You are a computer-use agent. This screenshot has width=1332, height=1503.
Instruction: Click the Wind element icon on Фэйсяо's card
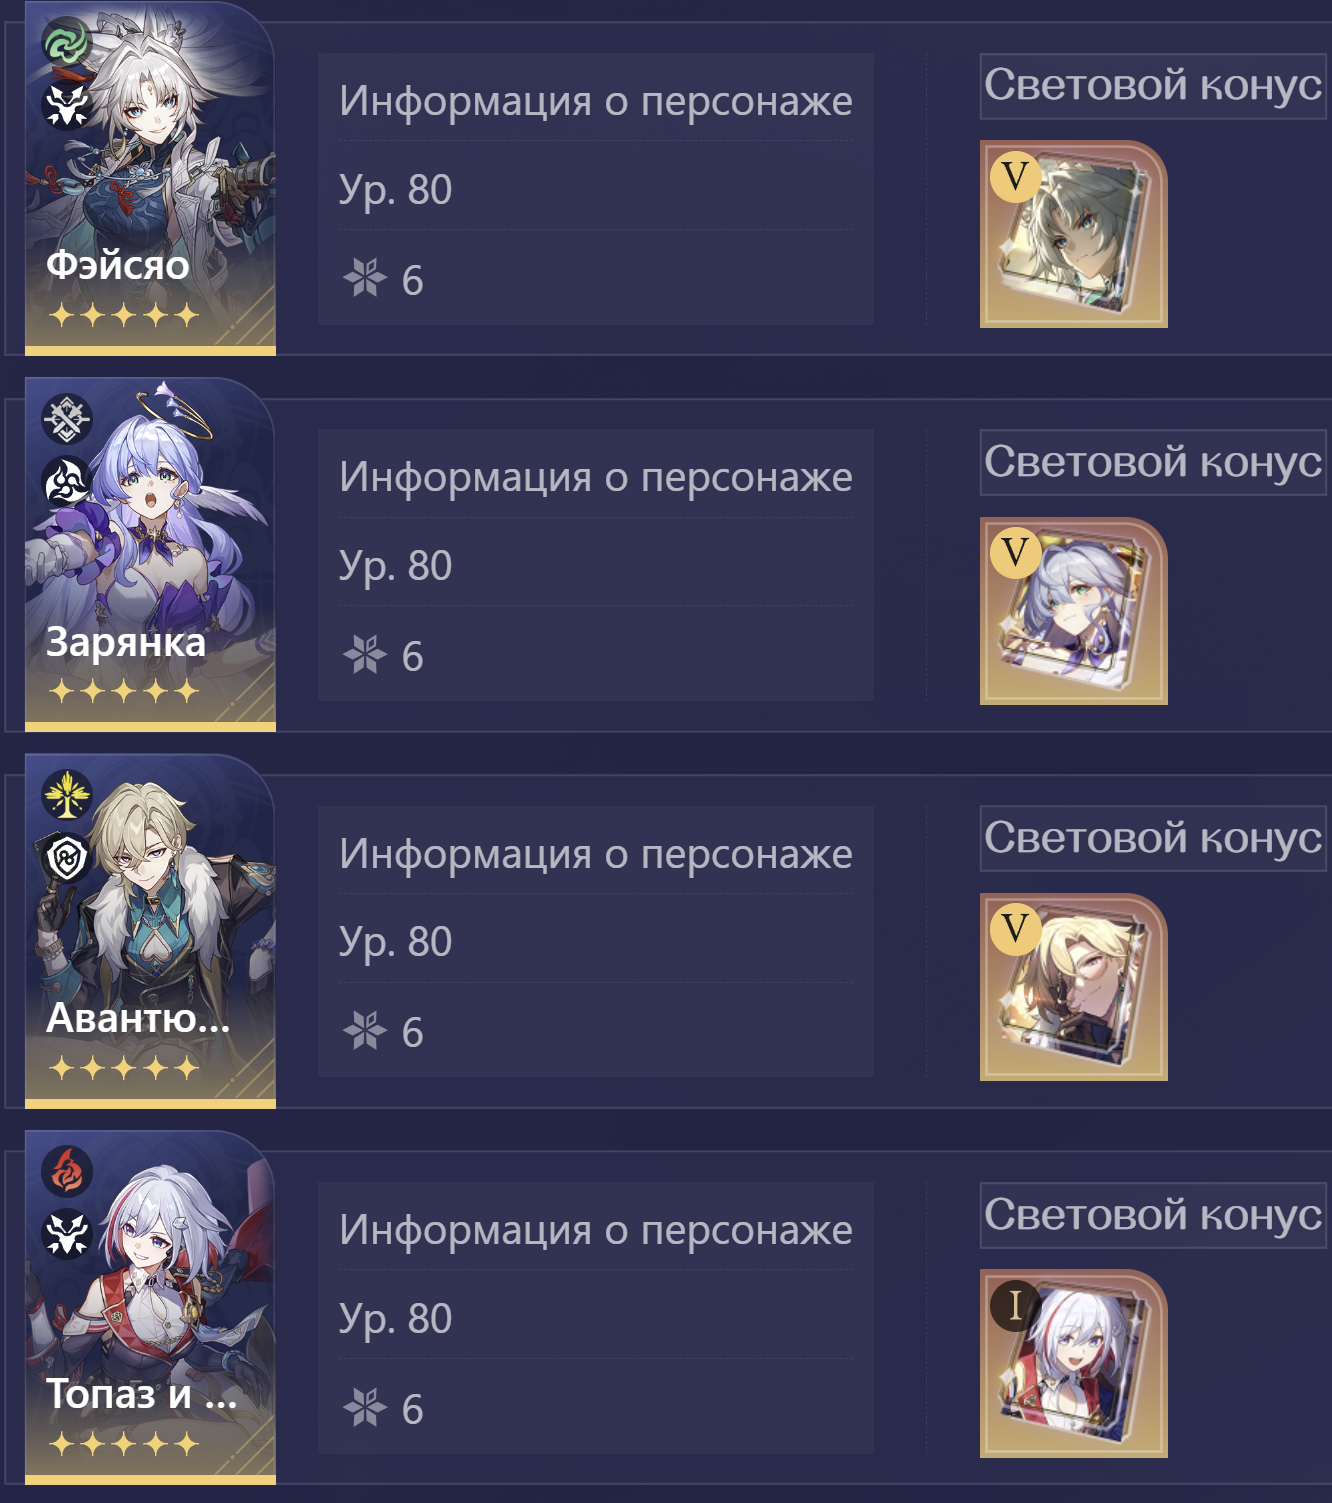67,42
